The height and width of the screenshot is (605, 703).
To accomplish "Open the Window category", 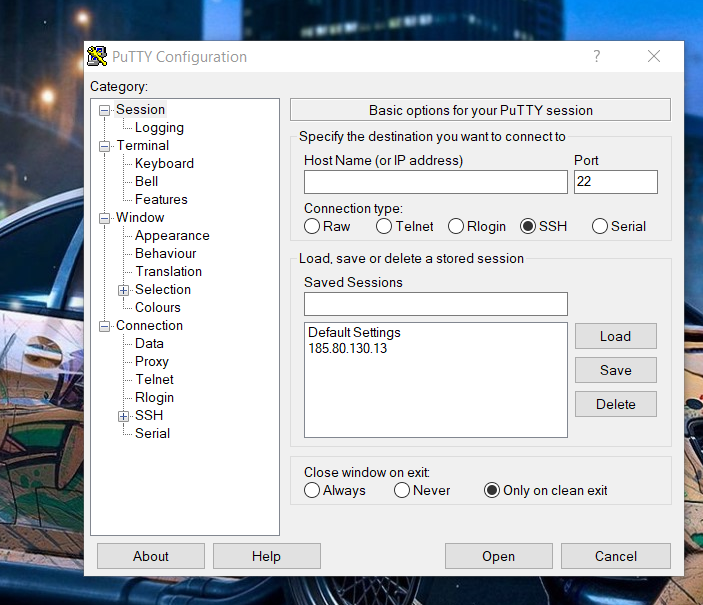I will coord(140,218).
